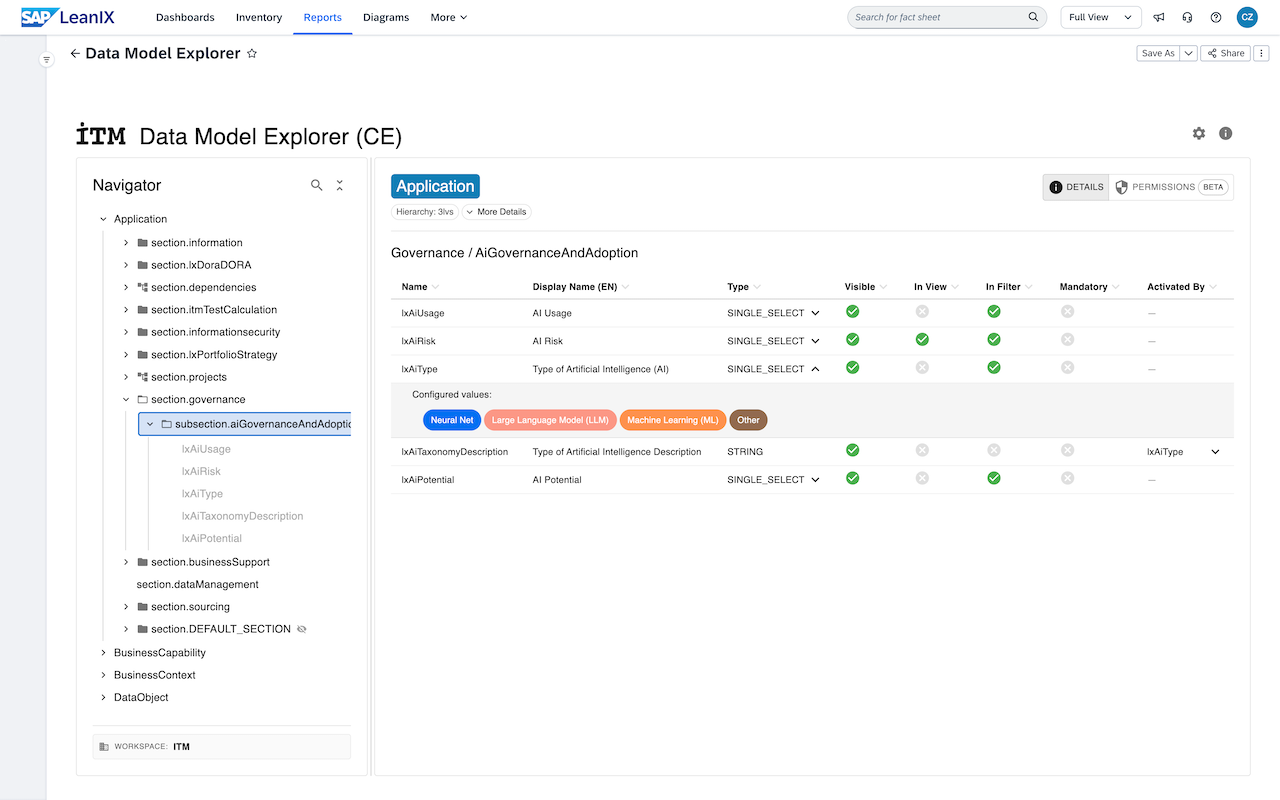Click the brown Other value chip

point(748,420)
